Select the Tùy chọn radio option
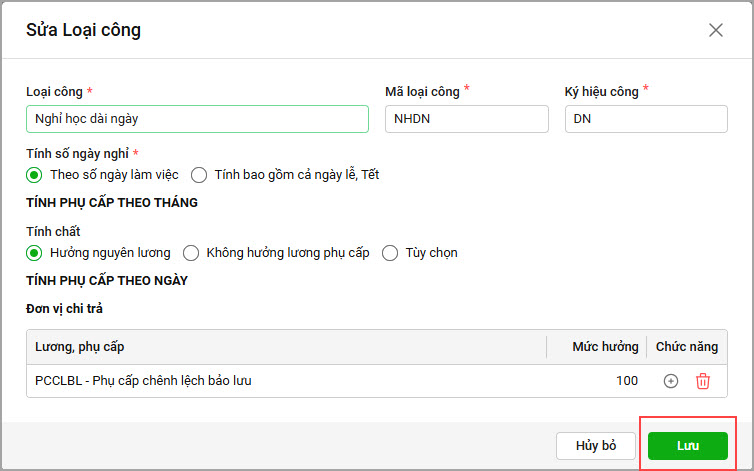This screenshot has width=754, height=471. pos(390,253)
